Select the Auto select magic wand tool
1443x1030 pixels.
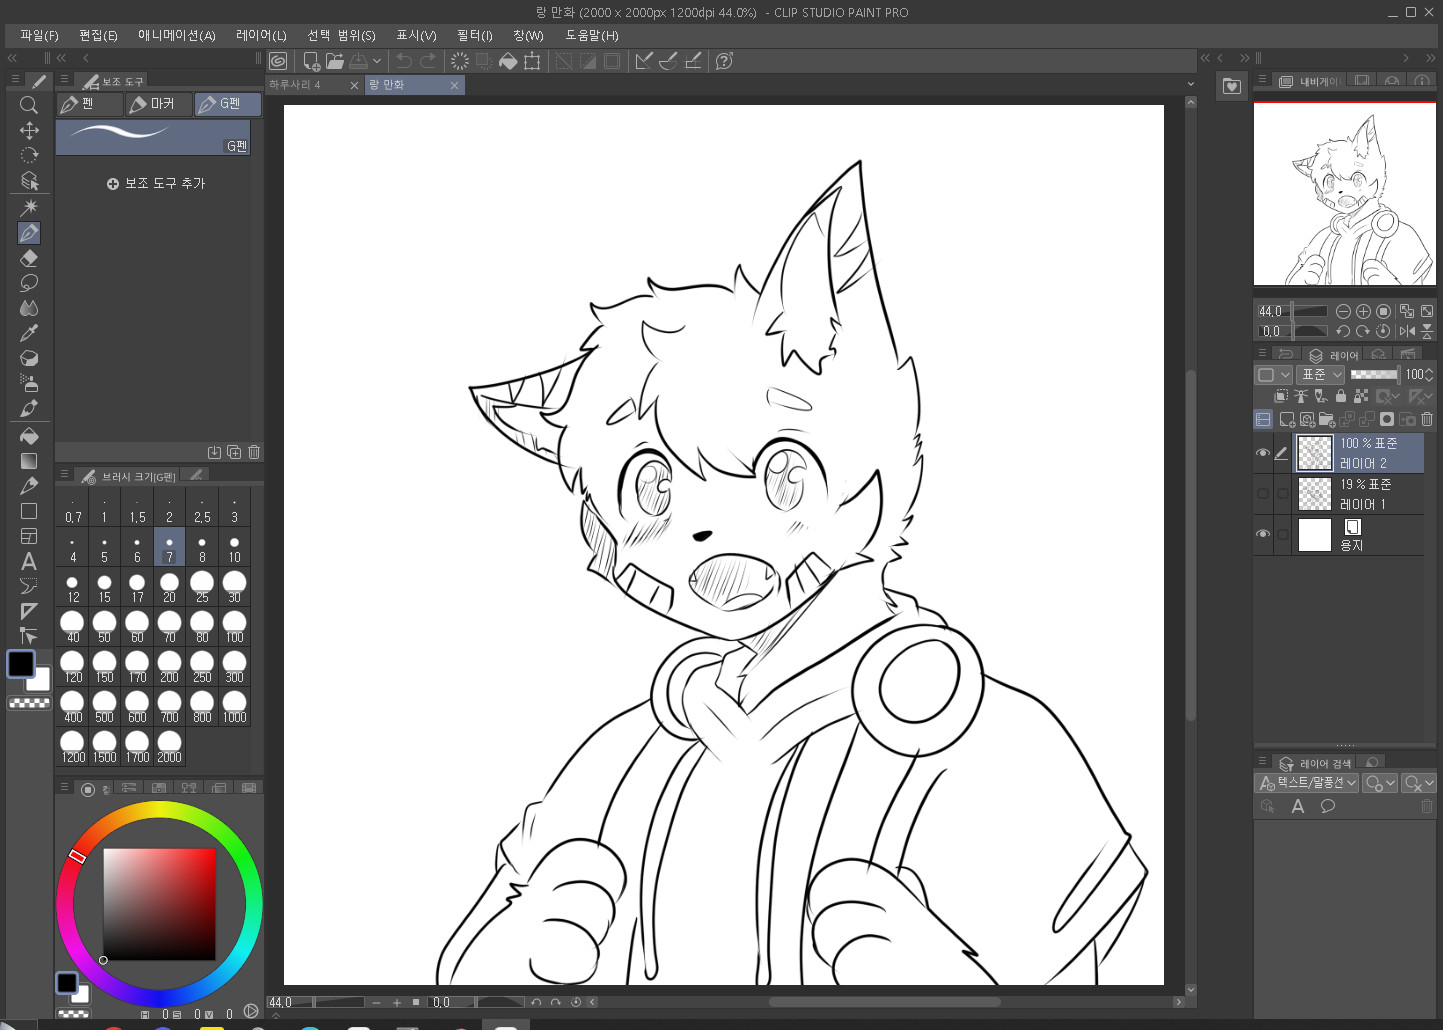(29, 207)
